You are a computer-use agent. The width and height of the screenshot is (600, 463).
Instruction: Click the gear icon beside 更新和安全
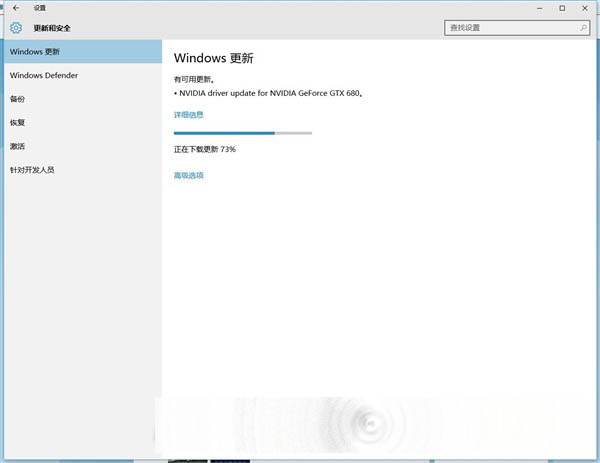(16, 28)
